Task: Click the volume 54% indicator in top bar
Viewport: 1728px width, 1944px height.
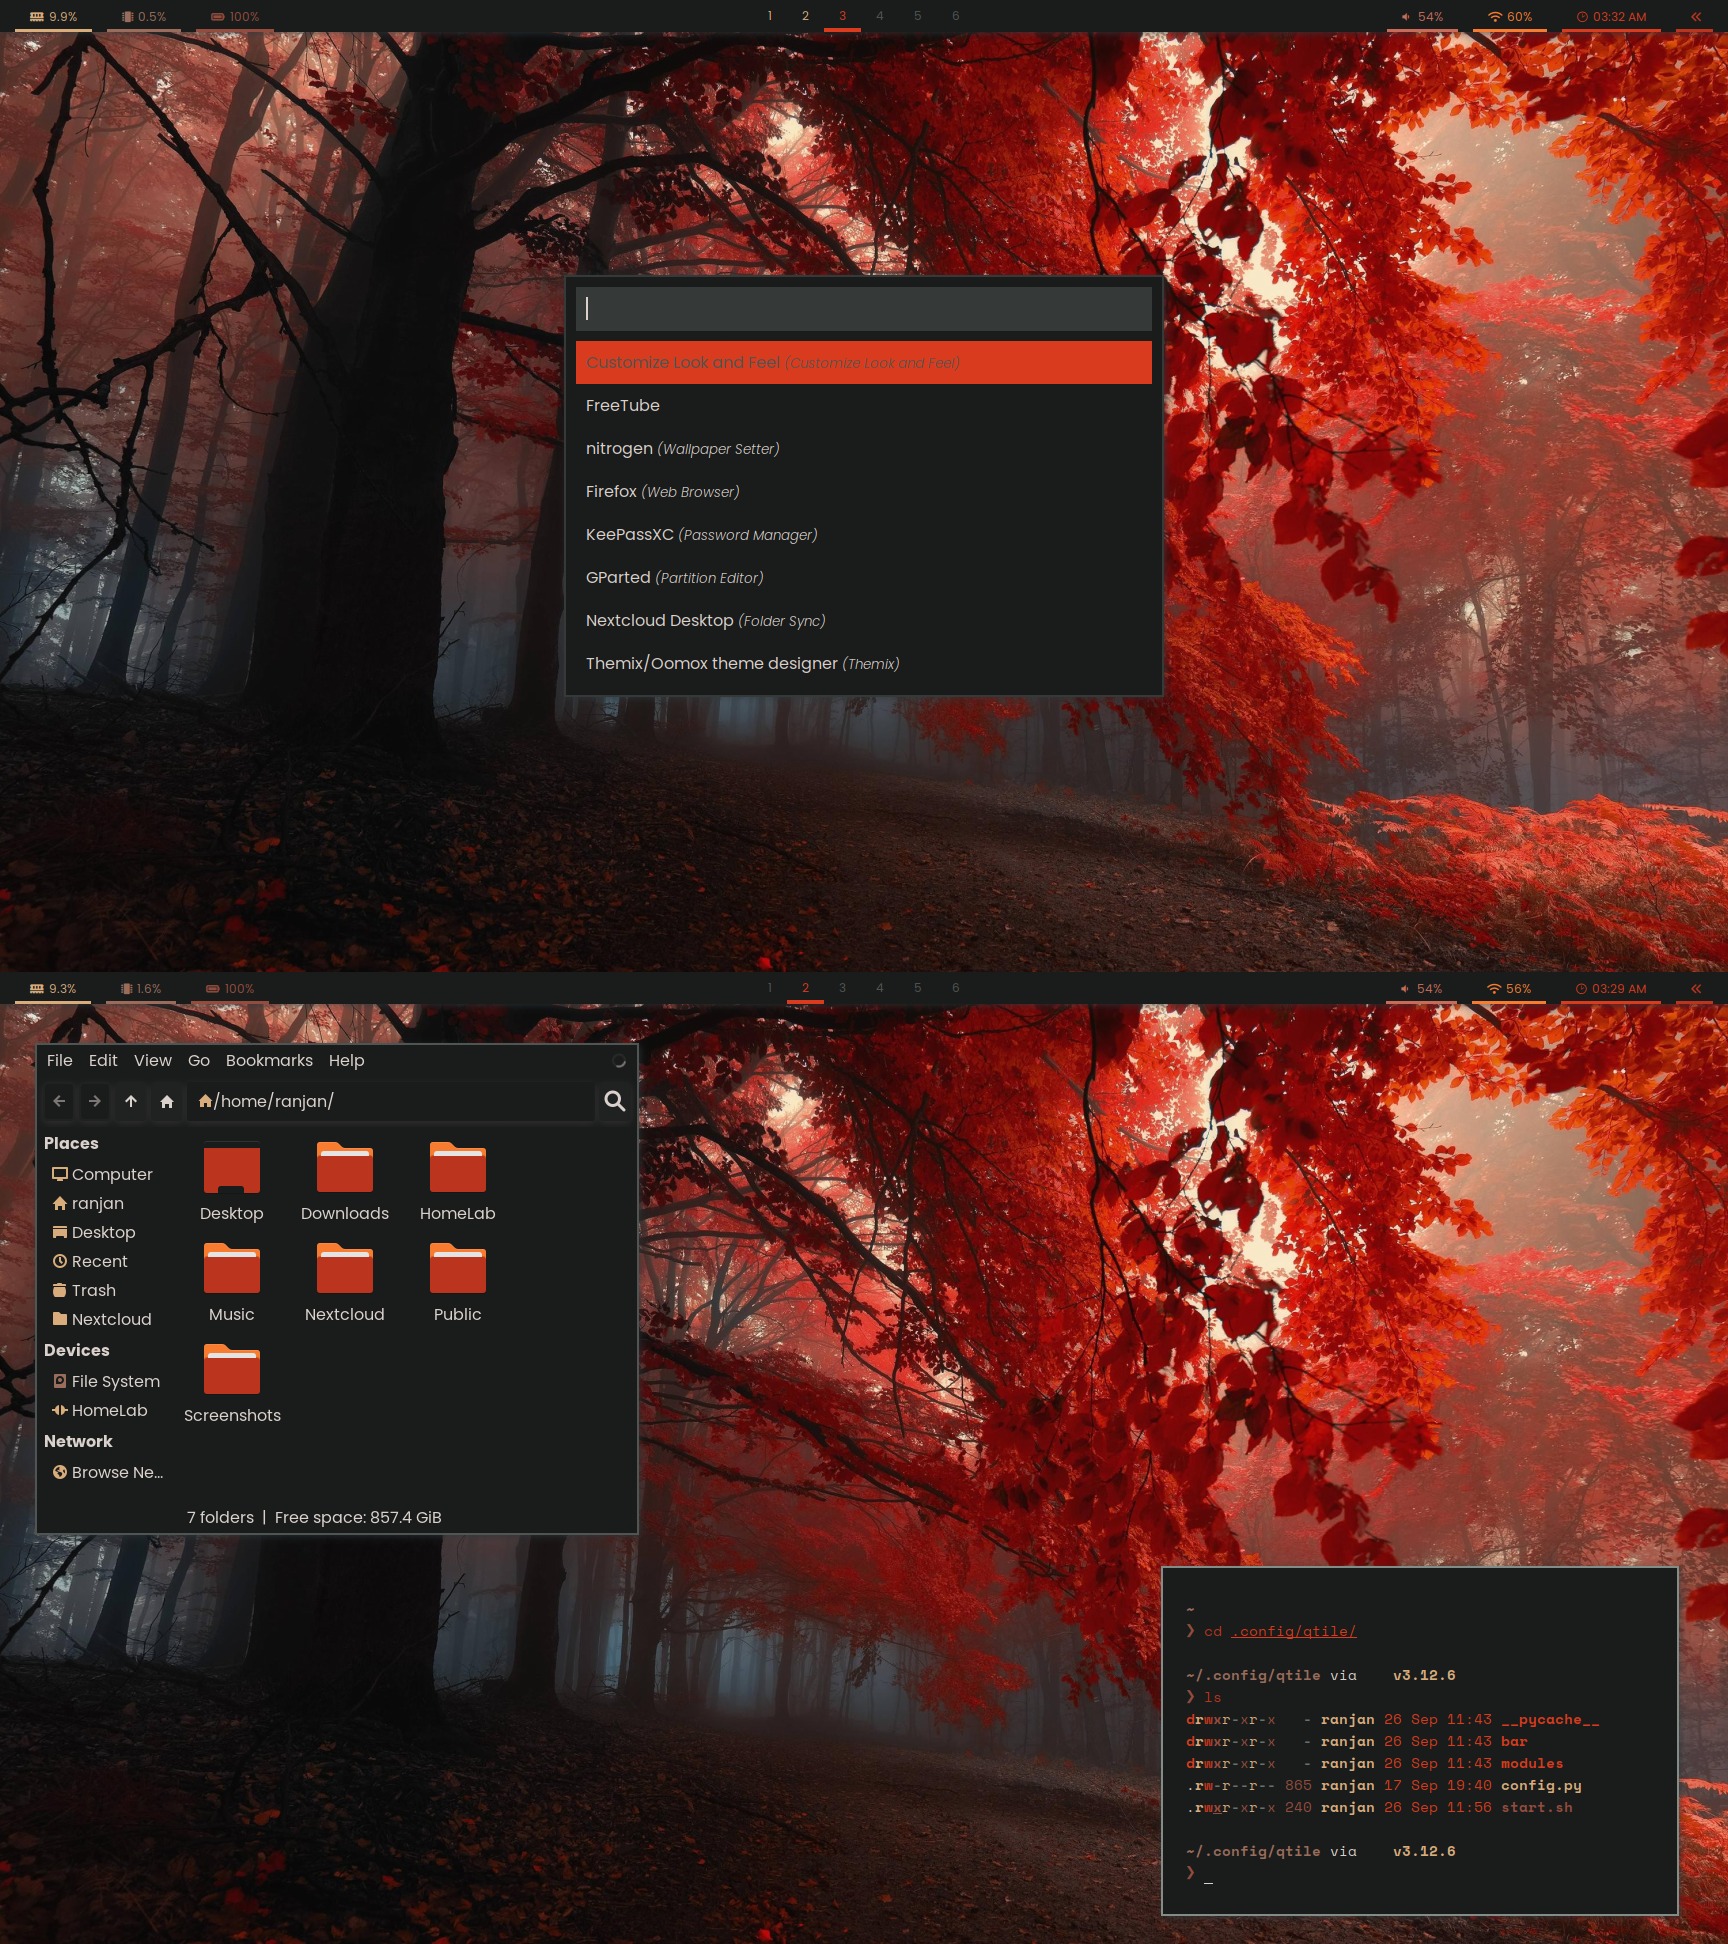Action: coord(1422,16)
